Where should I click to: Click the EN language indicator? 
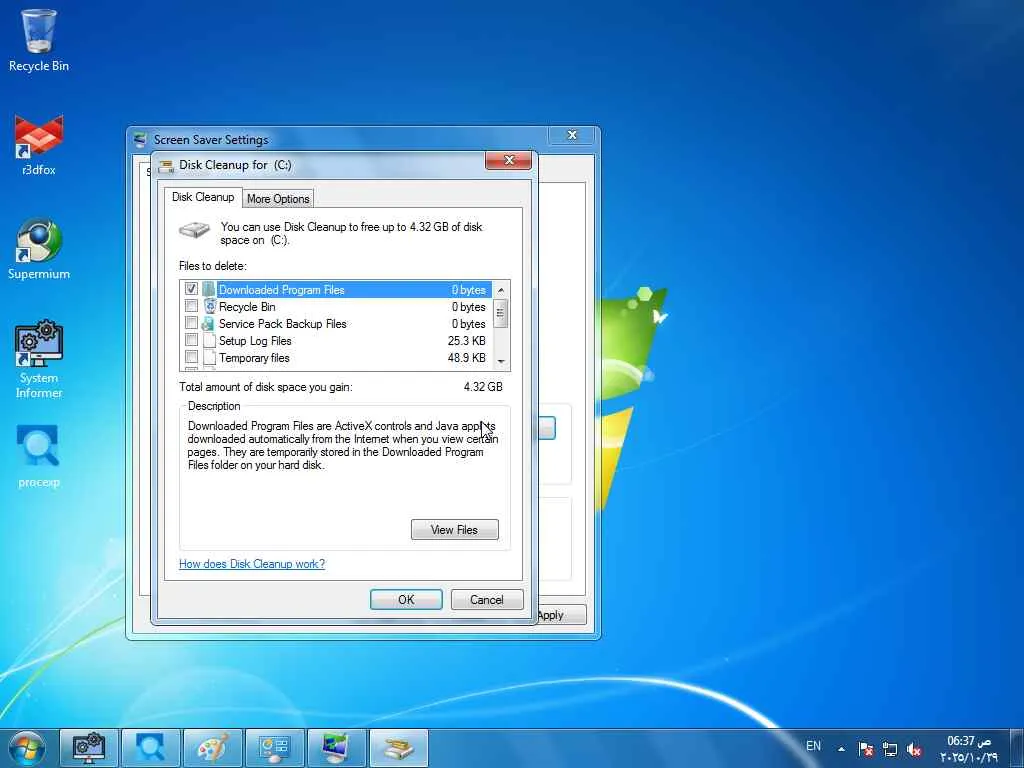click(813, 746)
